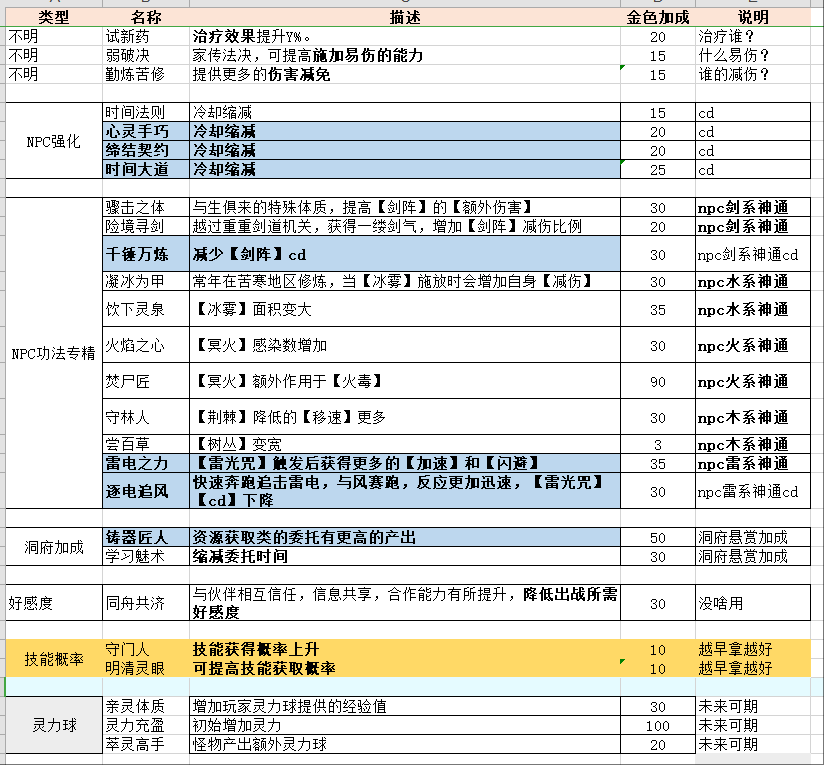Screen dimensions: 824x765
Task: Select the 同舟共济 description cell
Action: pos(390,599)
